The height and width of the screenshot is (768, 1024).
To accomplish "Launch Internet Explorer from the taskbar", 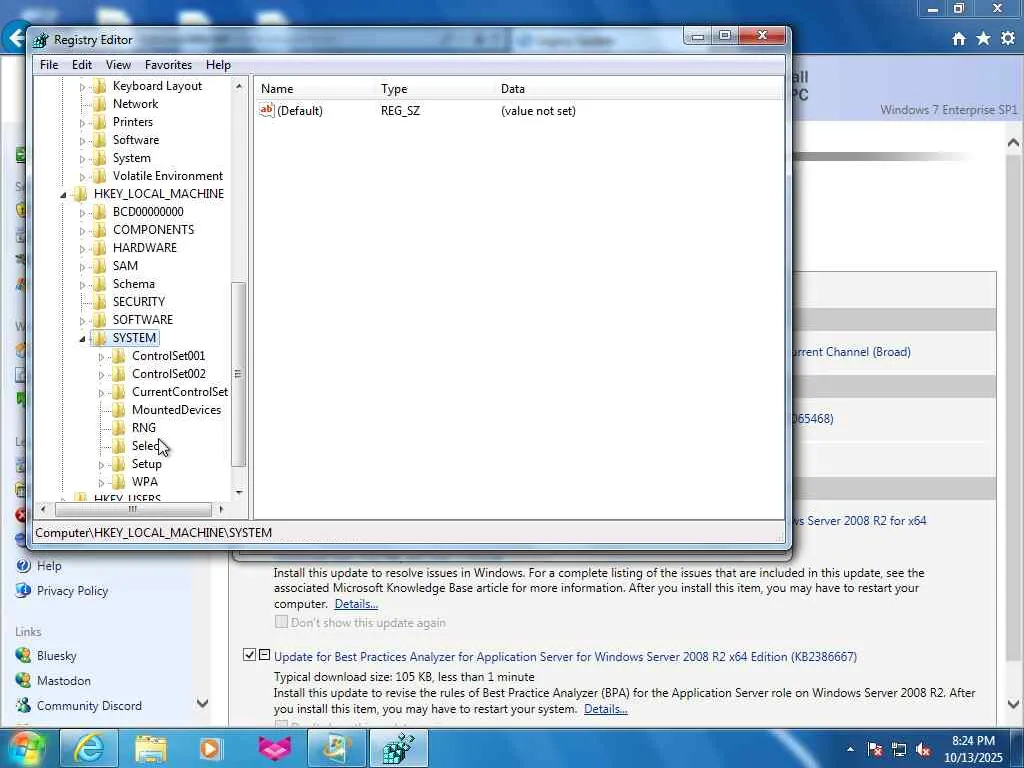I will (x=89, y=749).
